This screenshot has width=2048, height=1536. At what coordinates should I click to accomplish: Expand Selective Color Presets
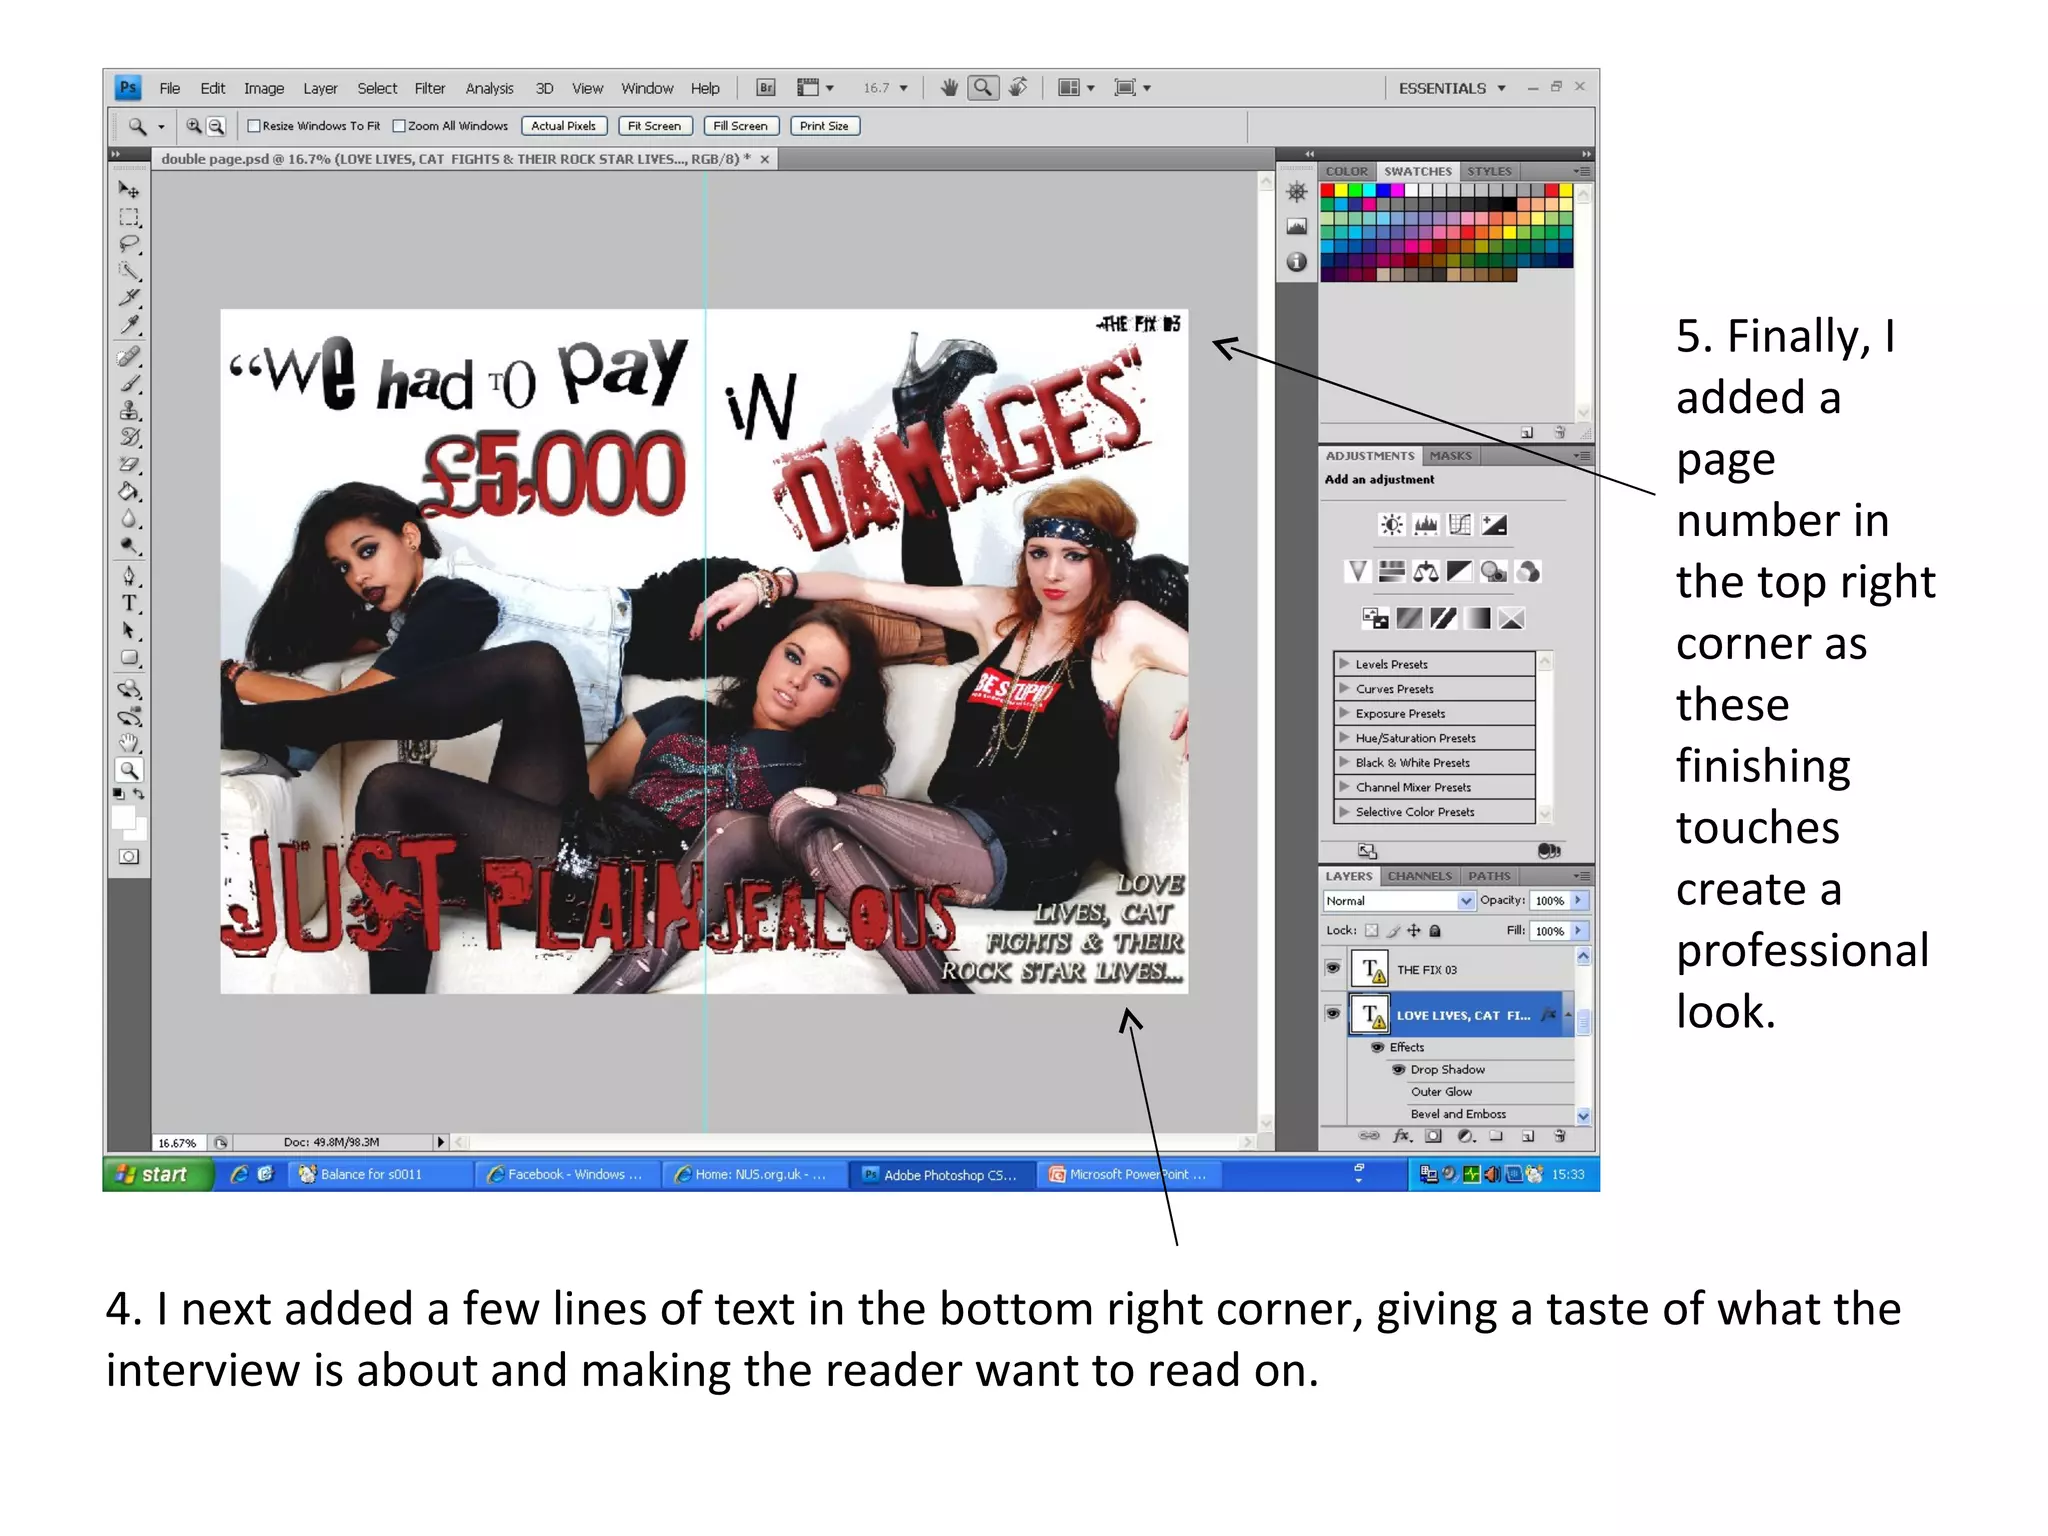[1344, 811]
